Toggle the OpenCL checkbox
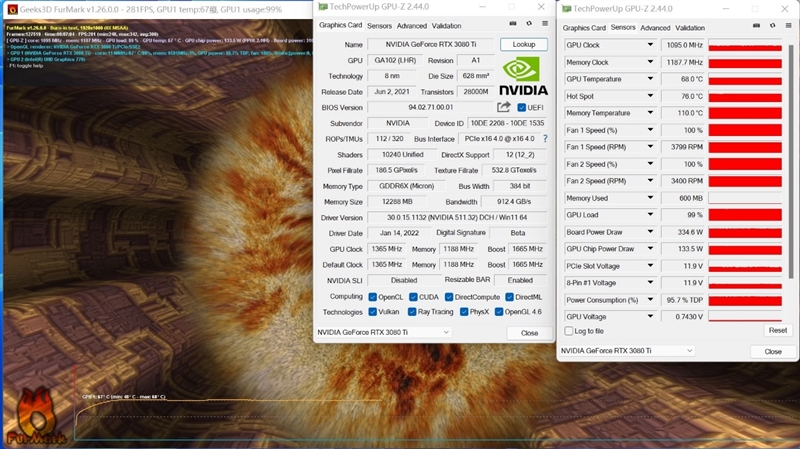 pos(372,297)
